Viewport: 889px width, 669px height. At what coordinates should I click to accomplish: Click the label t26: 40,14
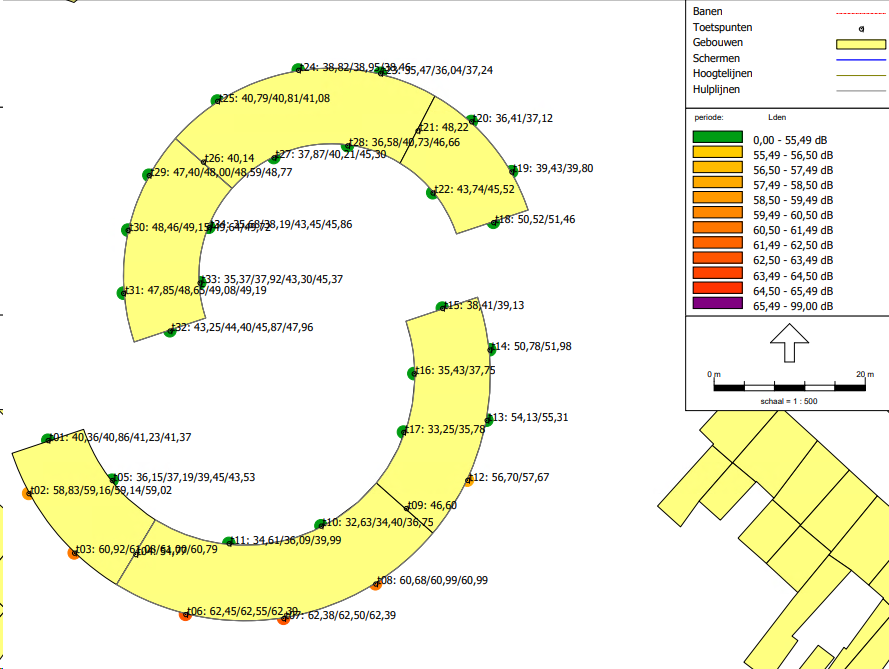point(229,159)
